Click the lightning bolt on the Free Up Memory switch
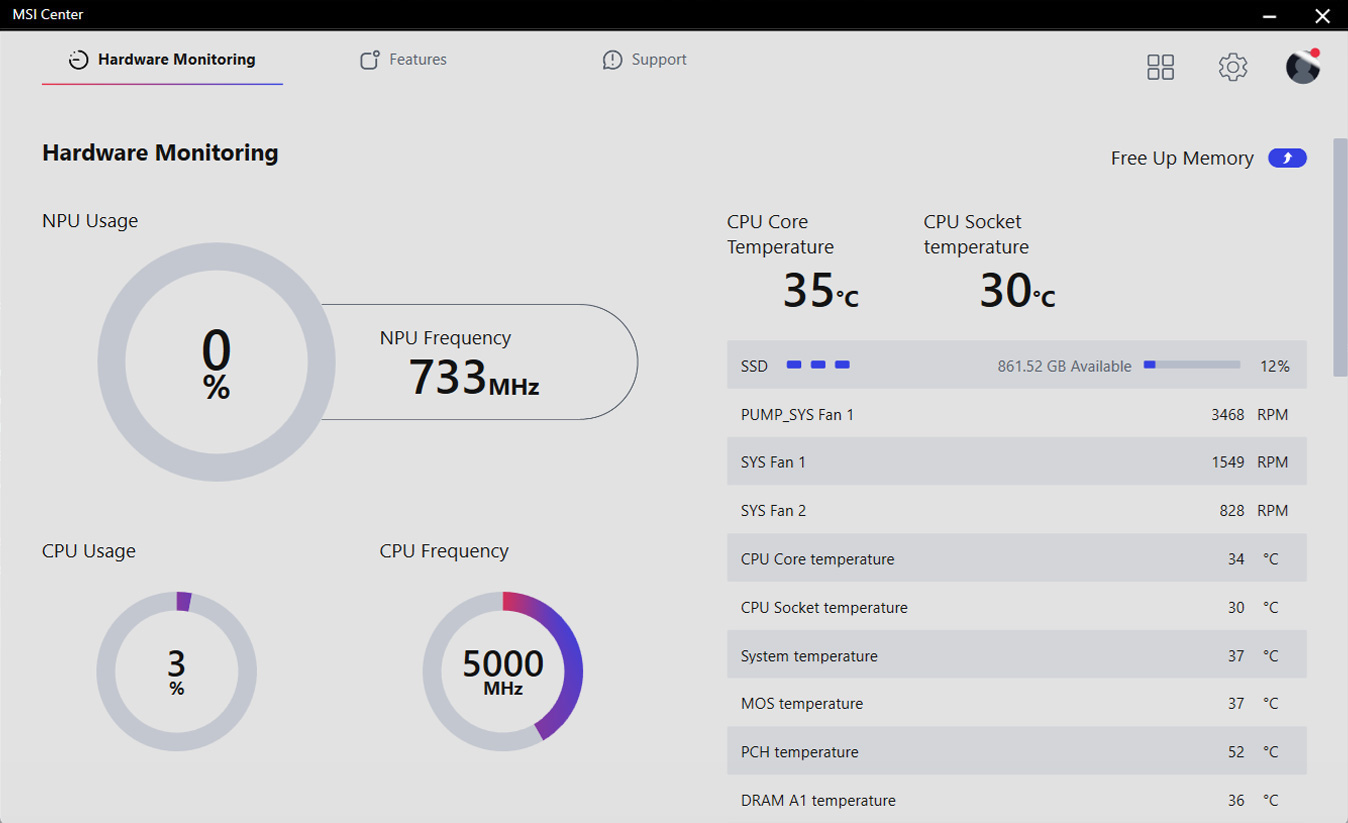This screenshot has width=1348, height=823. (x=1287, y=158)
